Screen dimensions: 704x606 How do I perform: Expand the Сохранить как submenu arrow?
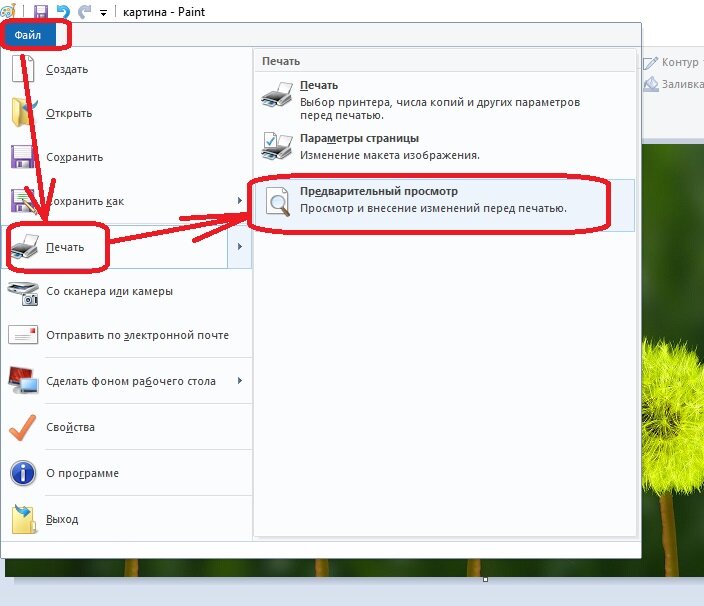240,201
